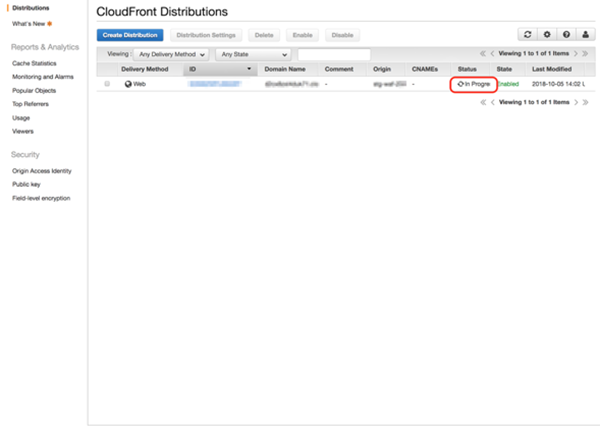
Task: Go to next page in top pager
Action: [x=576, y=54]
